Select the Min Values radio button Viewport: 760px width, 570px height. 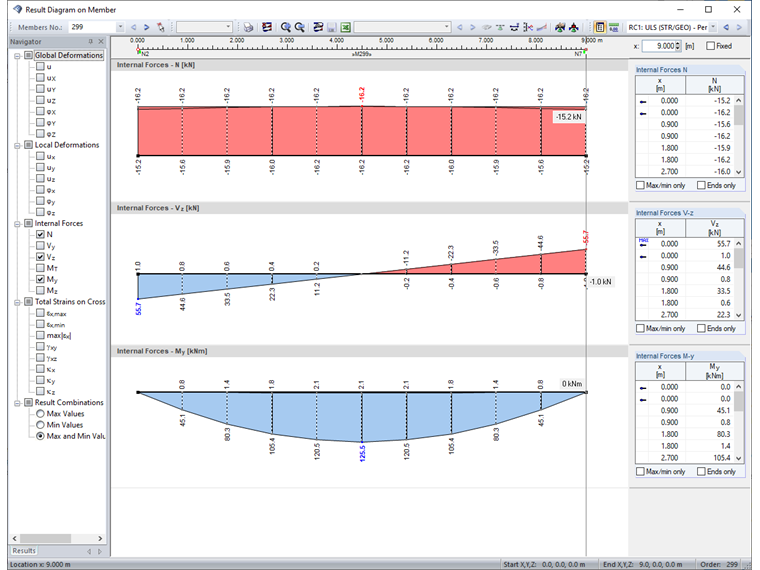click(x=40, y=425)
